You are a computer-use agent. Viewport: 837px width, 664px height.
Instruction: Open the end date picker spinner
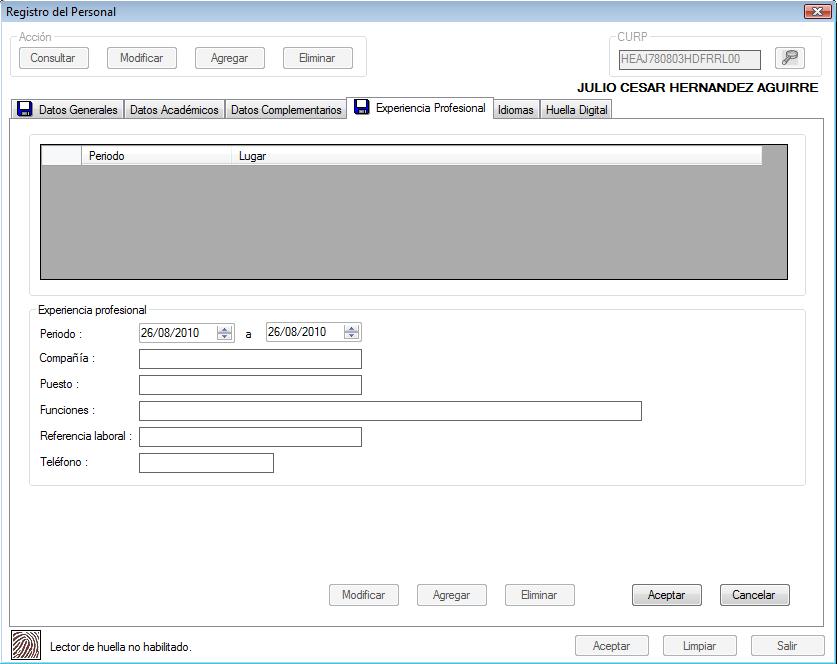click(351, 333)
